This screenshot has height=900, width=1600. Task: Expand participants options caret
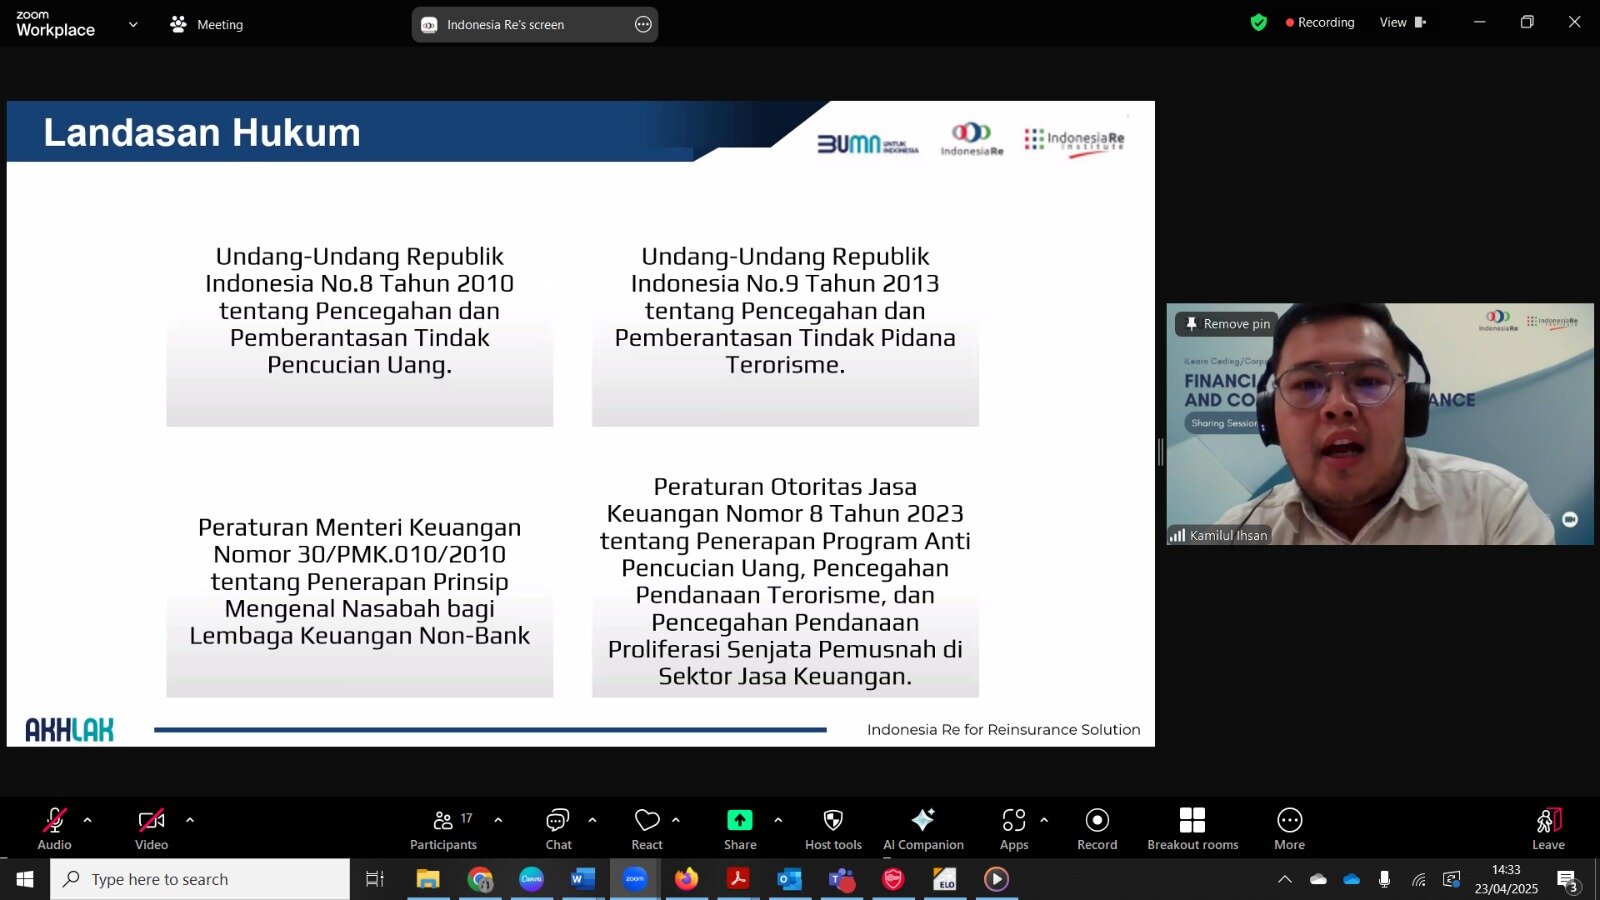498,820
